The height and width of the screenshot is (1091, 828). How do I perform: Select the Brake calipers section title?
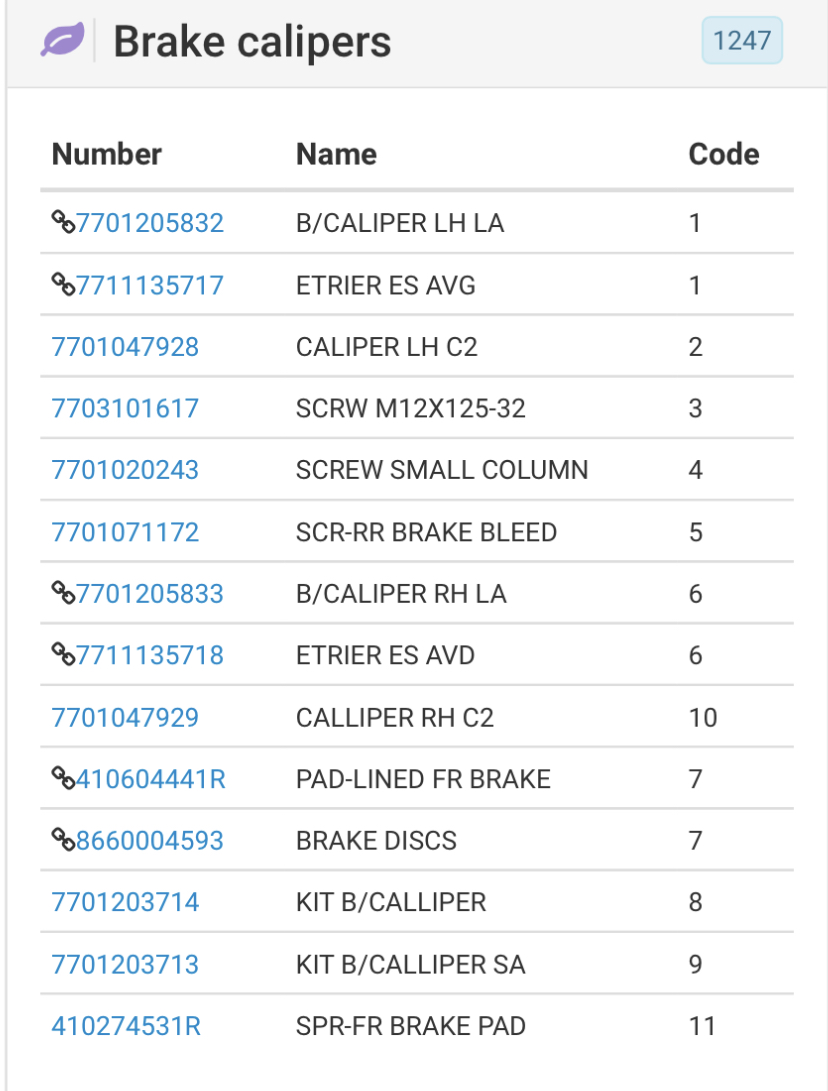click(x=252, y=41)
